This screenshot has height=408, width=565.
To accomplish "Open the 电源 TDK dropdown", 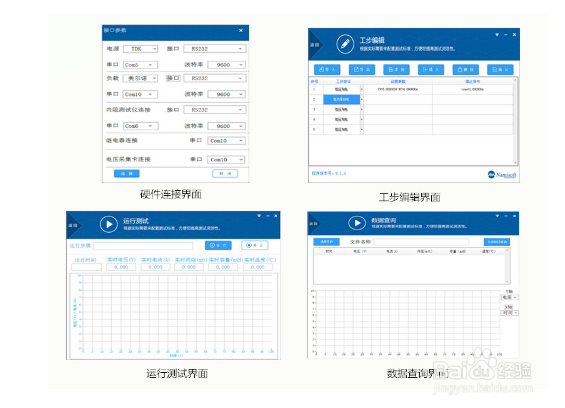I will click(x=141, y=49).
